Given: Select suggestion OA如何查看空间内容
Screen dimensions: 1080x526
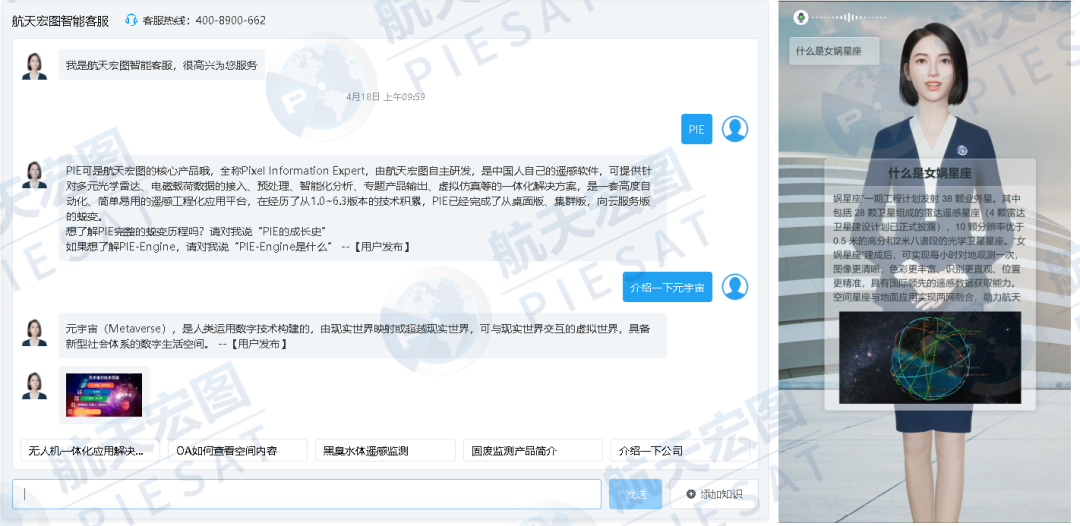Looking at the screenshot, I should click(x=238, y=450).
